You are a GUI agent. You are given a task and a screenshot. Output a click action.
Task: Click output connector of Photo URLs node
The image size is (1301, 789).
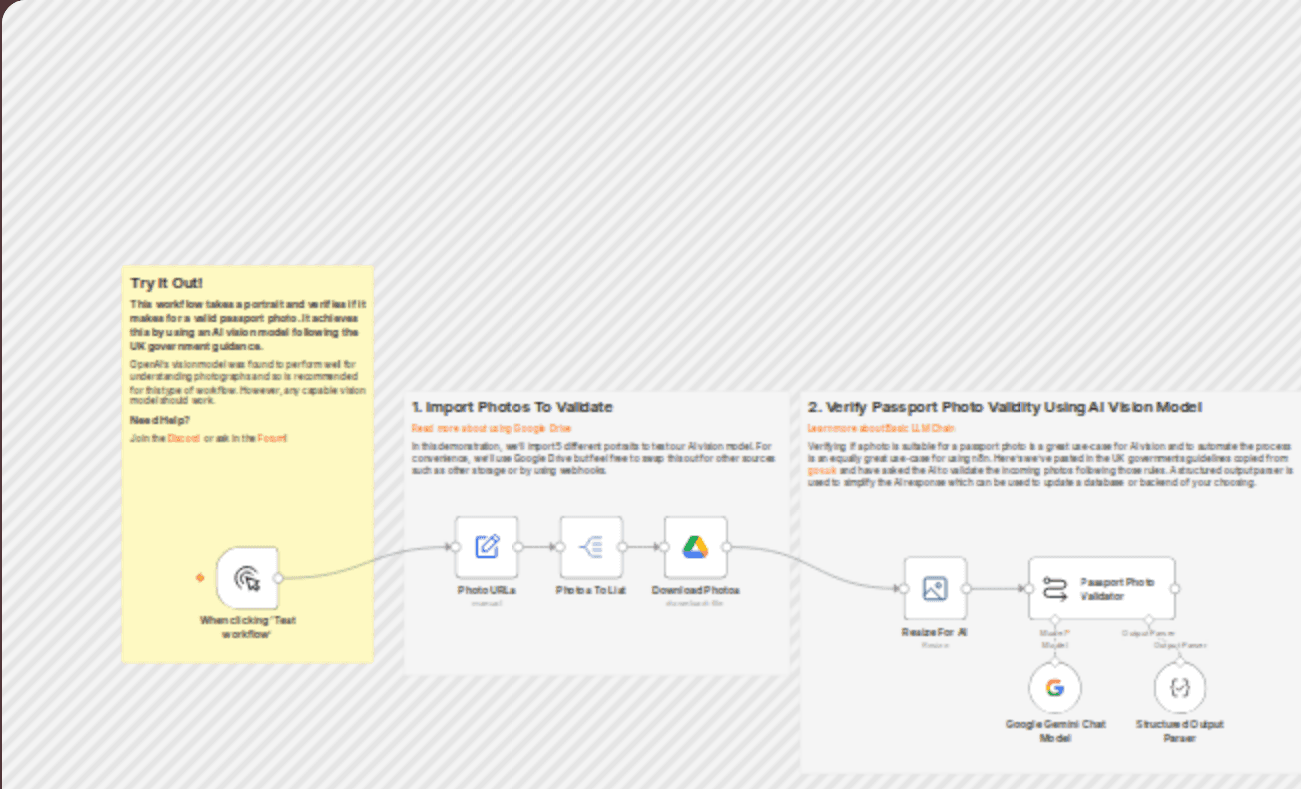pyautogui.click(x=518, y=547)
